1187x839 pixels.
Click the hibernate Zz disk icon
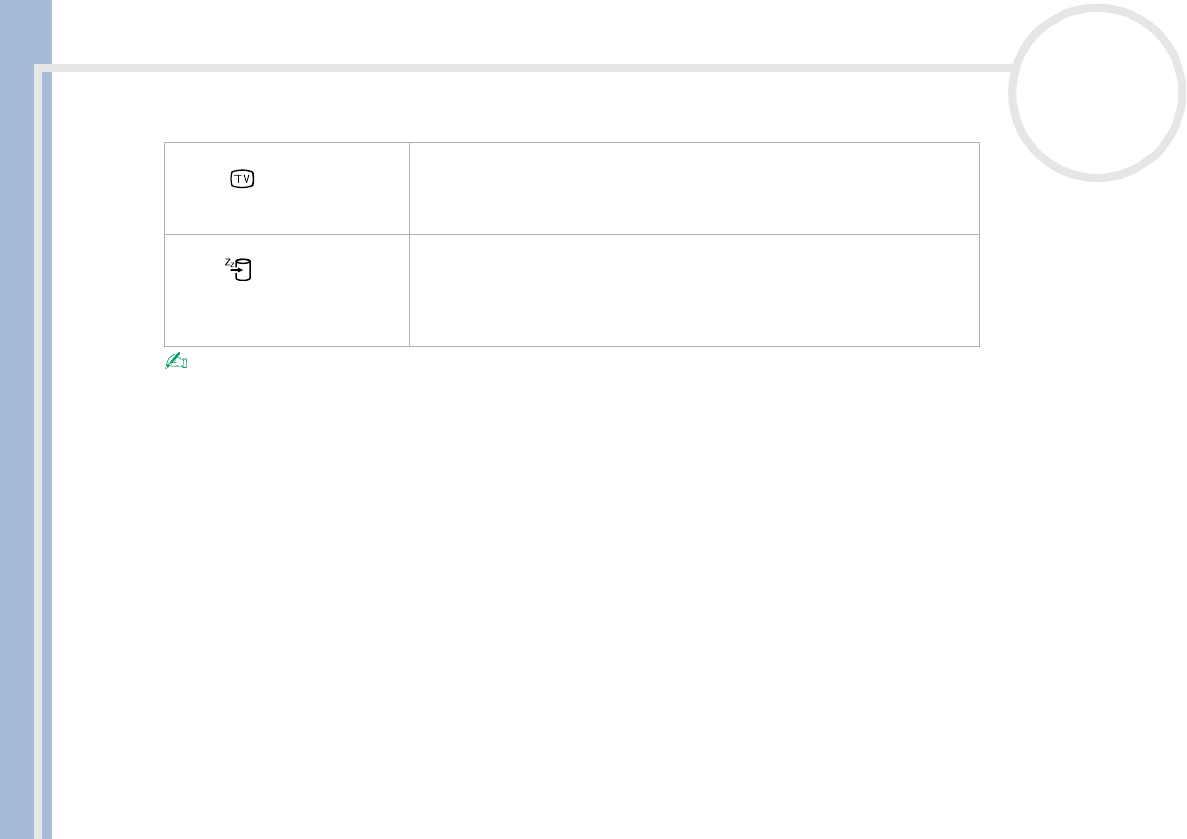238,270
